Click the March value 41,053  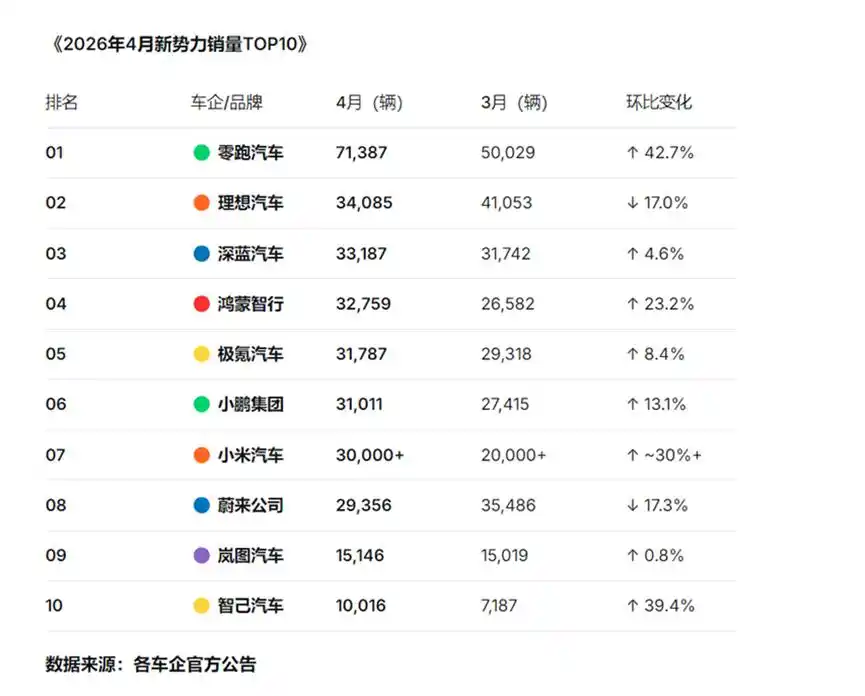(x=506, y=202)
